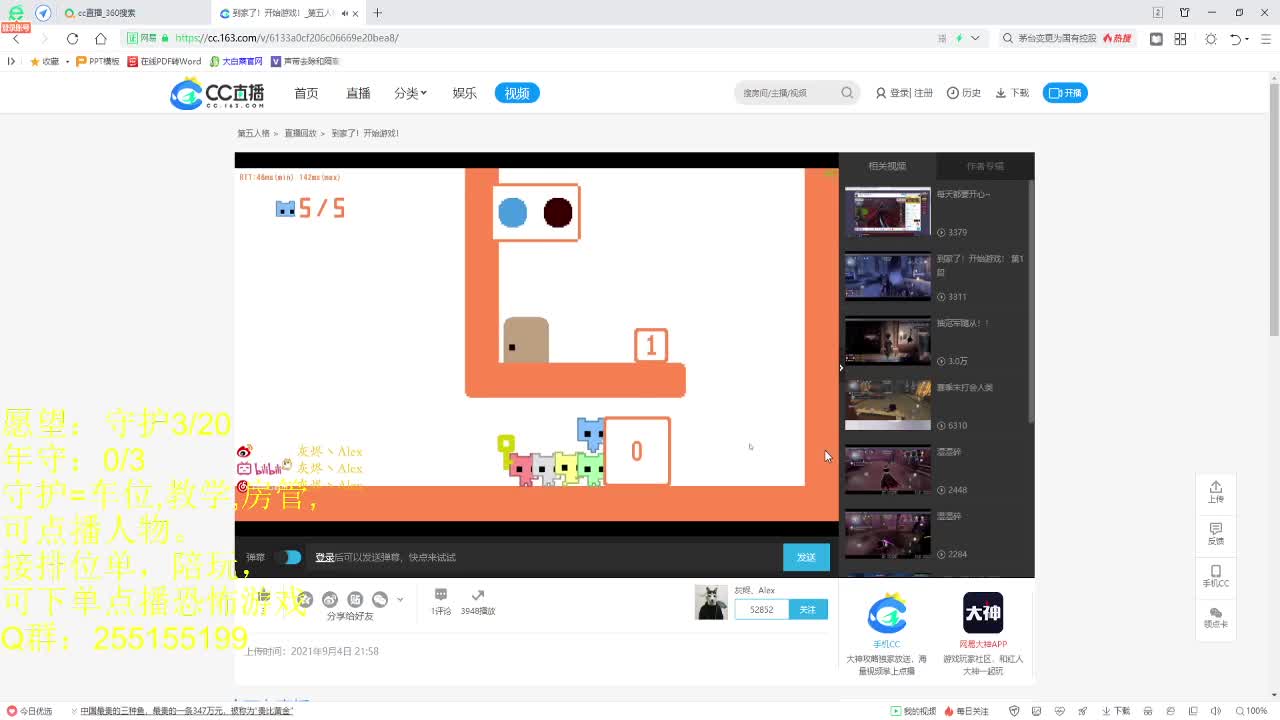This screenshot has height=720, width=1280.
Task: Open related video 每天都要开心~ thumbnail
Action: coord(887,212)
